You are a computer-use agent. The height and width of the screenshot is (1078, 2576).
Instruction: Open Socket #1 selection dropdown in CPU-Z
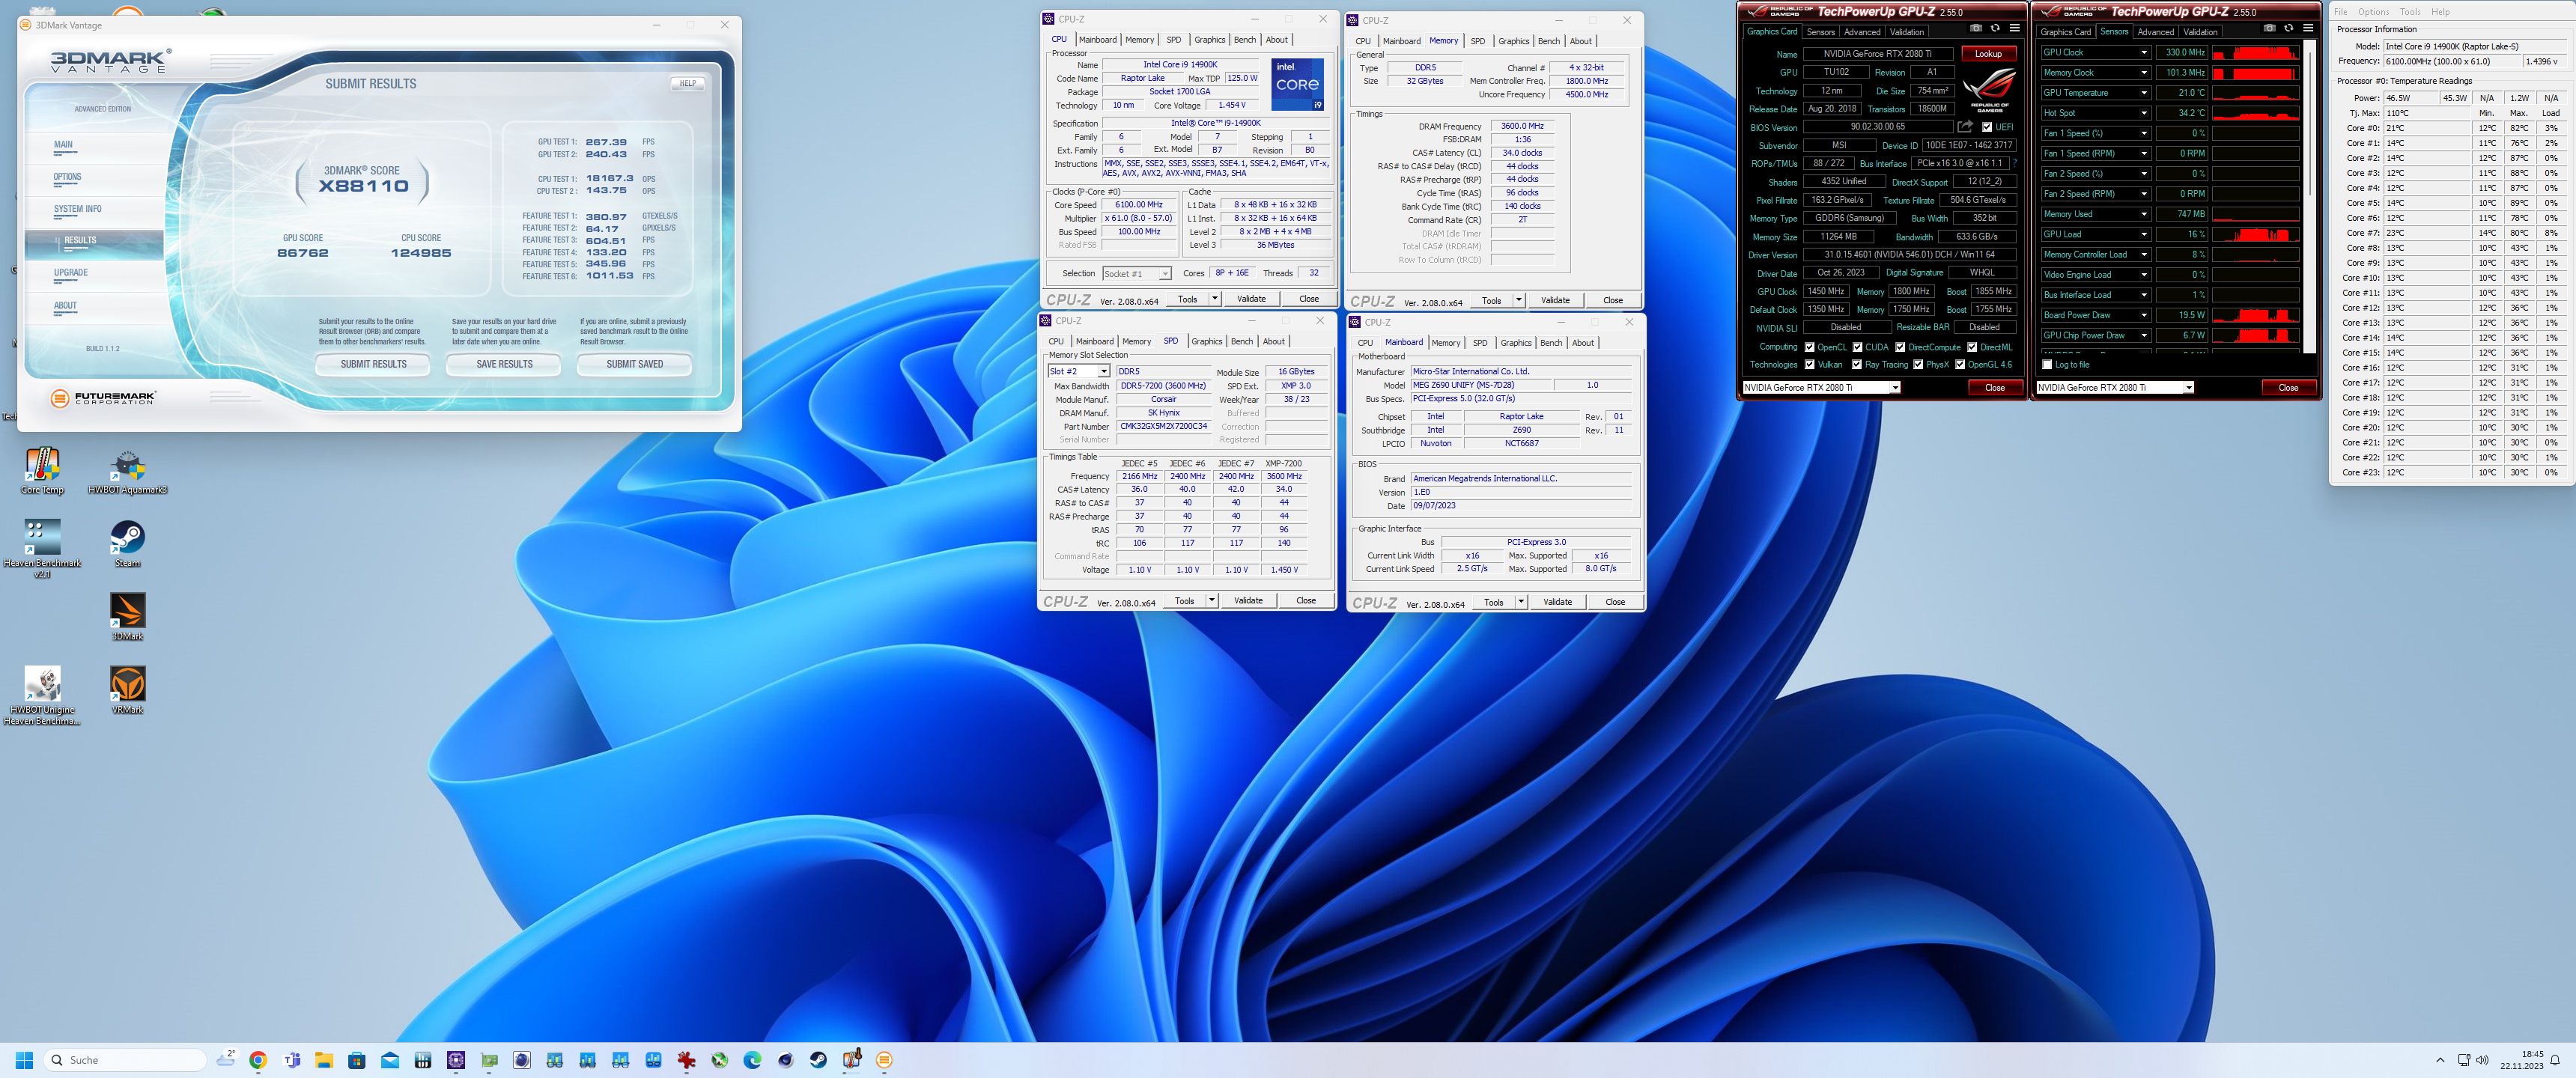click(x=1164, y=274)
